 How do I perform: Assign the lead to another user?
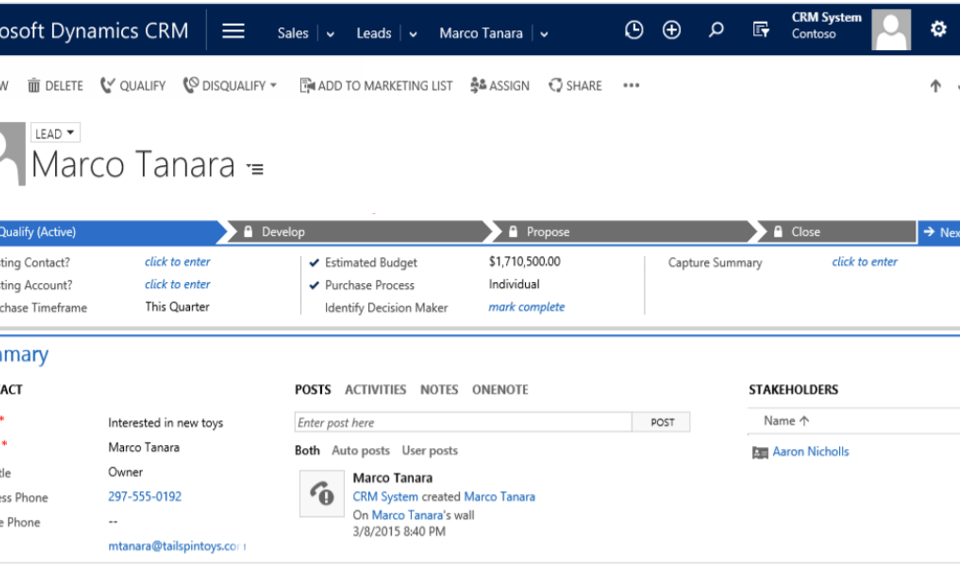[500, 86]
